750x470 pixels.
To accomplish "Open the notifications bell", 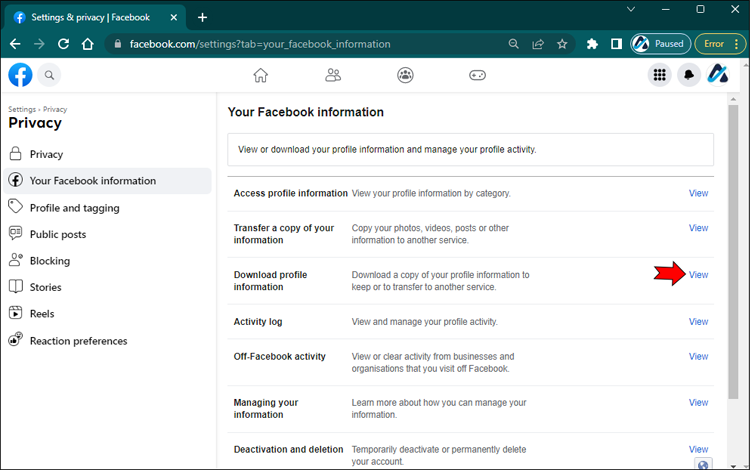I will [688, 75].
